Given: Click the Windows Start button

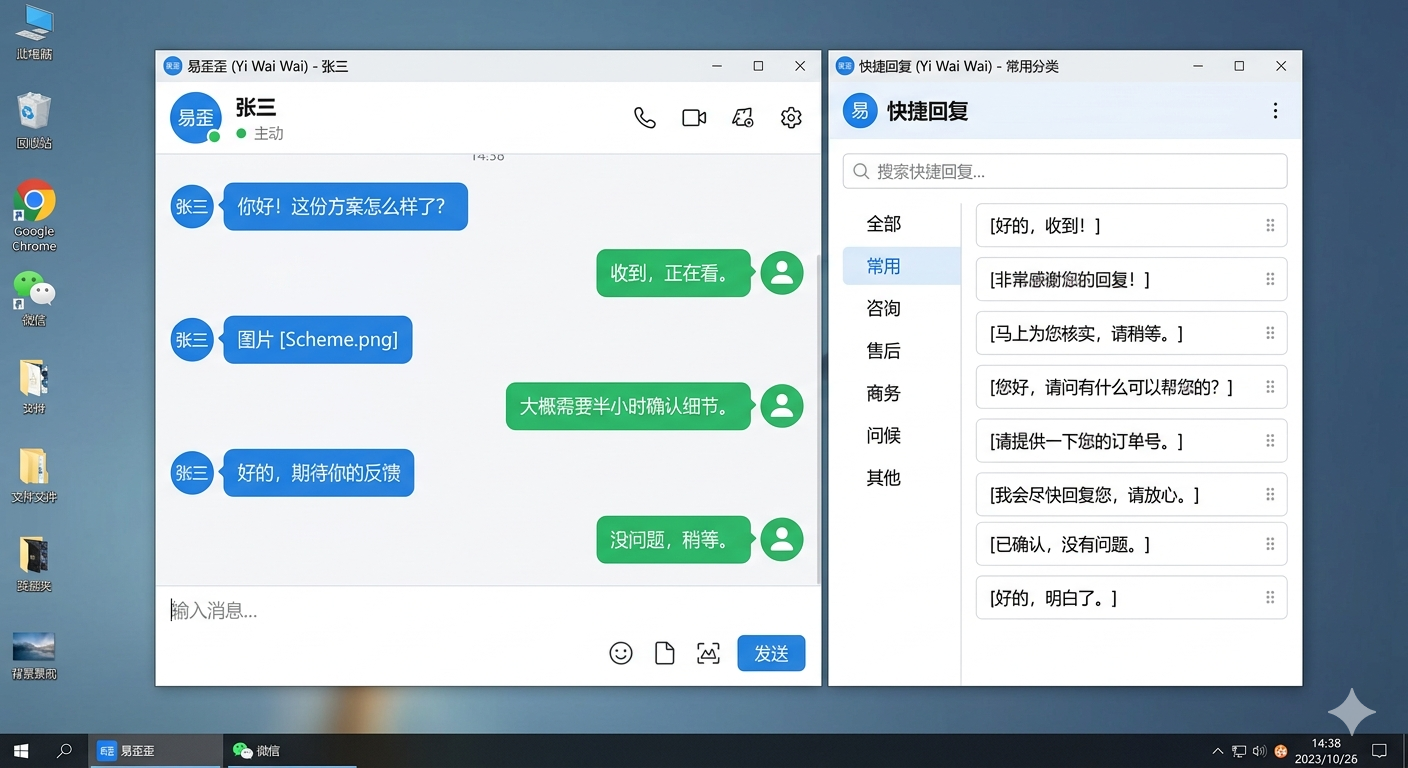Looking at the screenshot, I should [20, 750].
